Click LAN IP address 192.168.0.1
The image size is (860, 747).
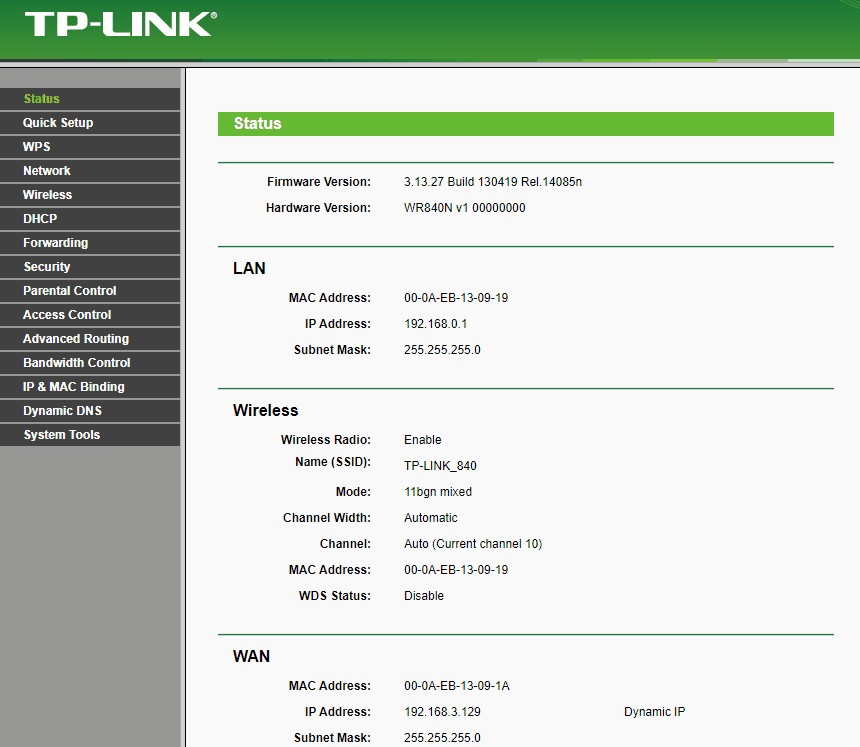435,324
